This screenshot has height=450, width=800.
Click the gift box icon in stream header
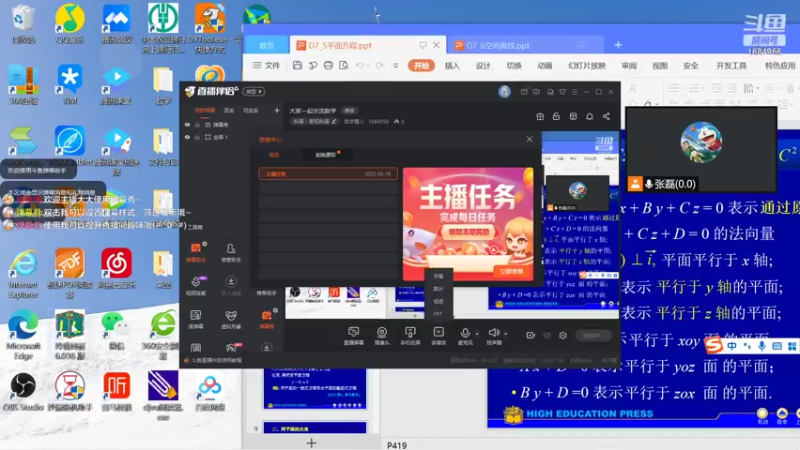click(x=540, y=116)
